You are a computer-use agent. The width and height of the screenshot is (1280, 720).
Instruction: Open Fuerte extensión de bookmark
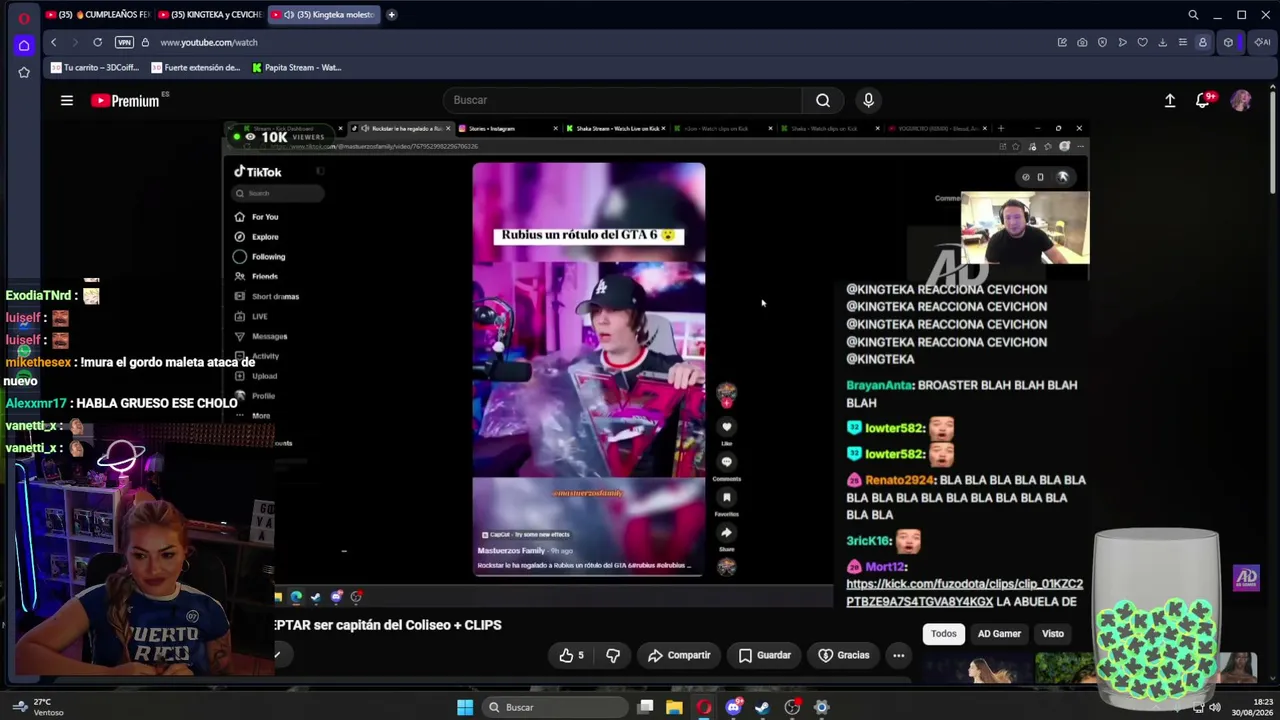196,68
